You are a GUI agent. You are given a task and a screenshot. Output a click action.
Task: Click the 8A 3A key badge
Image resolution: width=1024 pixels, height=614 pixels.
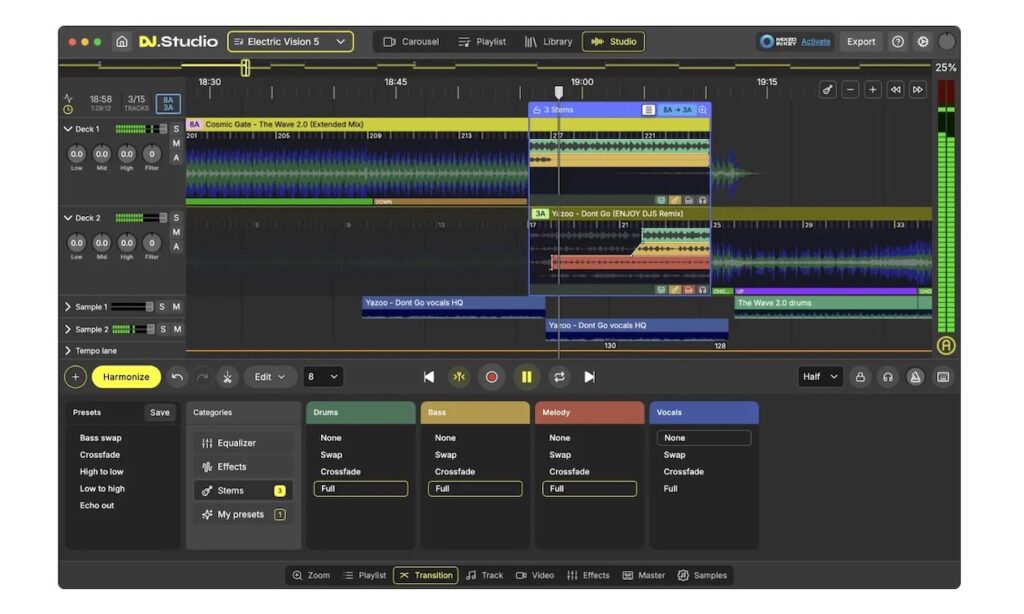168,103
